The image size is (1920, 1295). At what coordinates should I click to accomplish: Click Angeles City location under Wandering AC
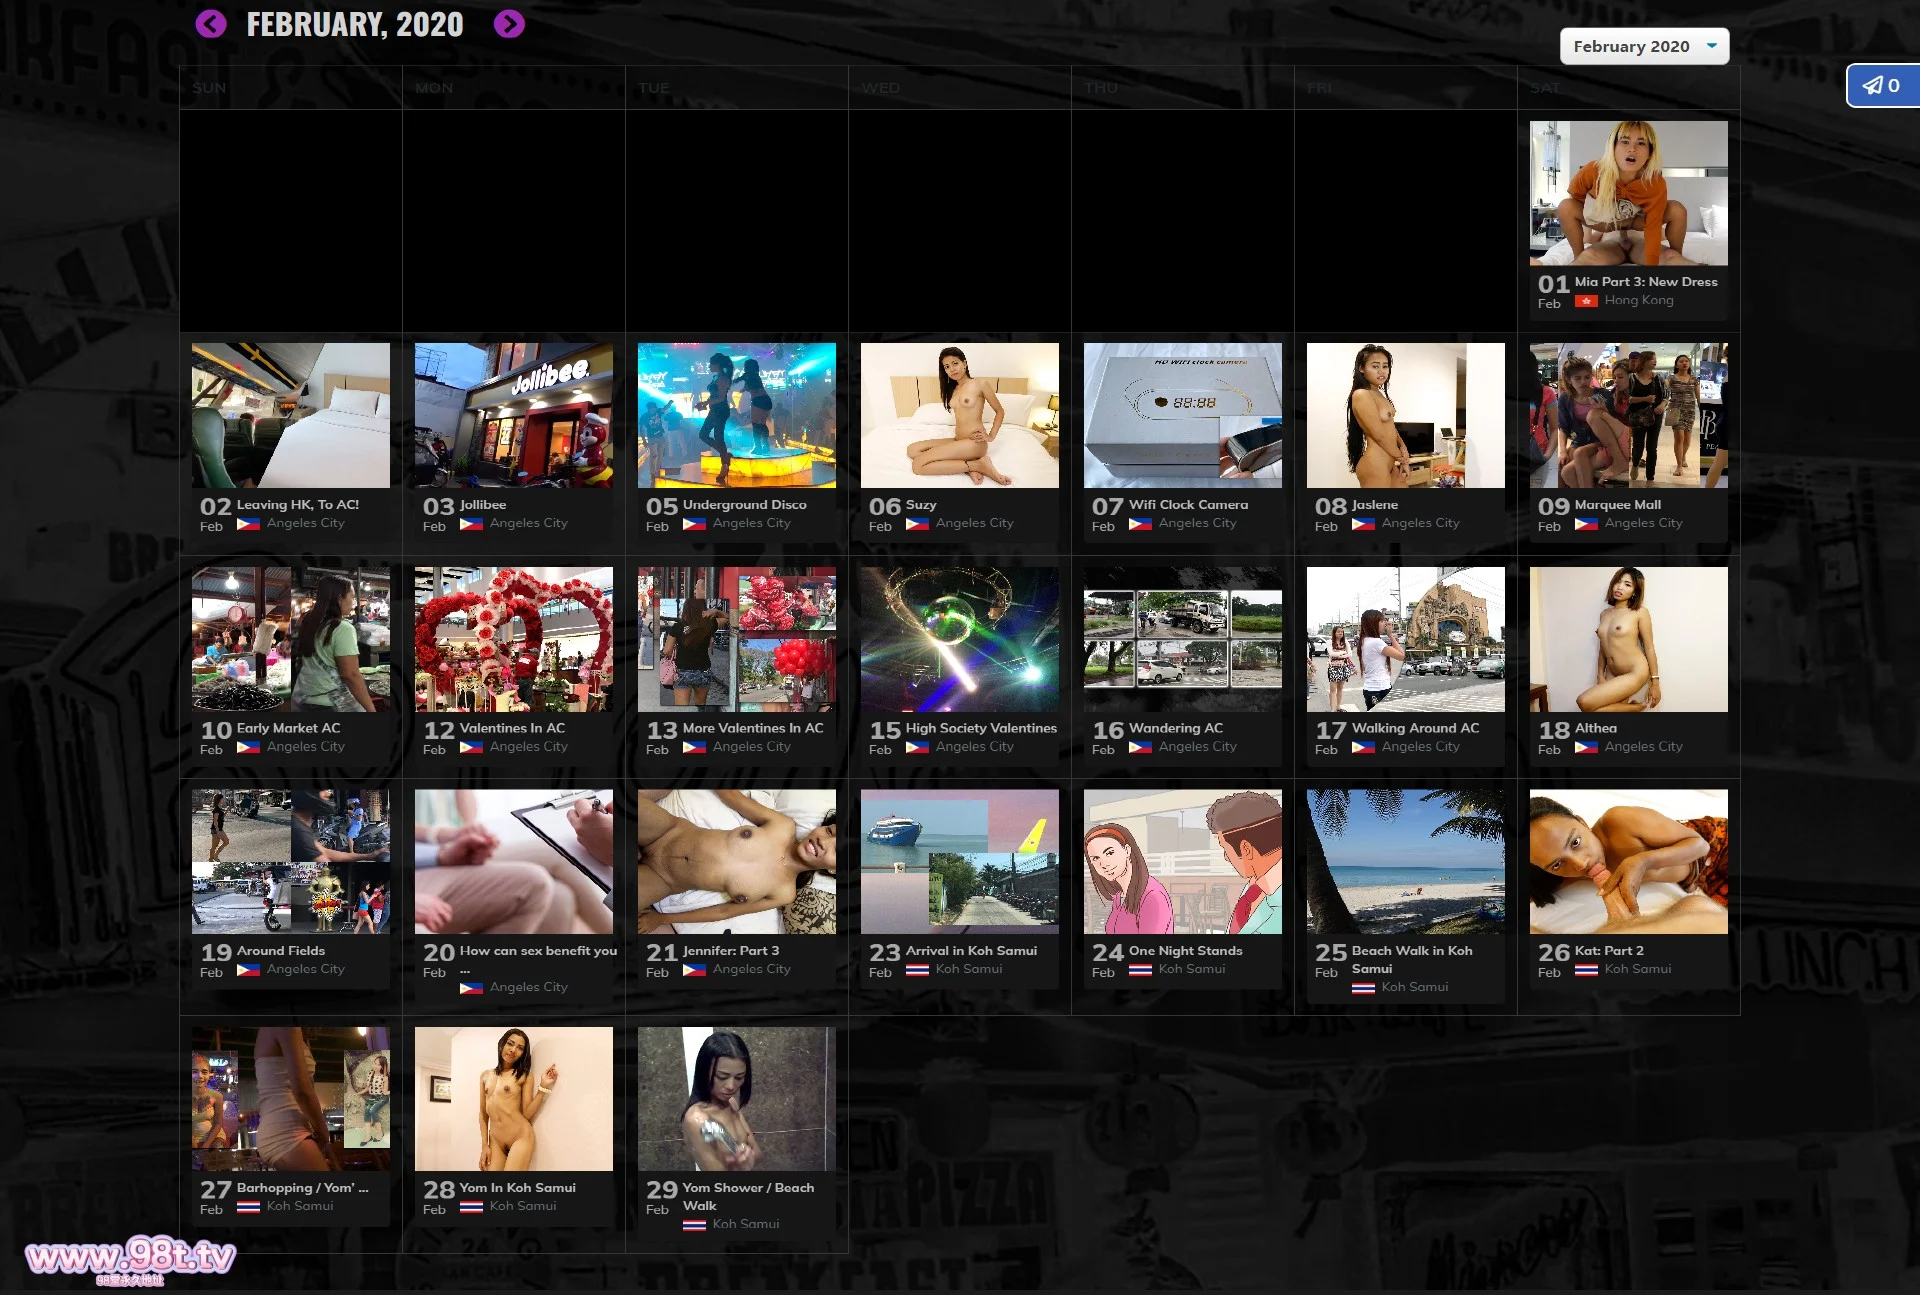coord(1197,747)
